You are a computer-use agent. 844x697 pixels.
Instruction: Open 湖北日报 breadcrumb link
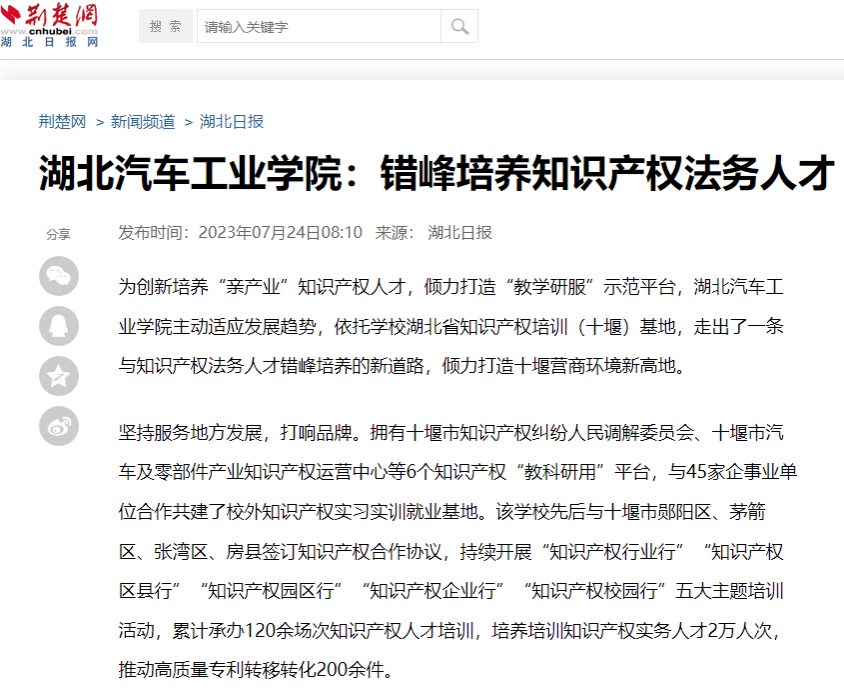(232, 121)
